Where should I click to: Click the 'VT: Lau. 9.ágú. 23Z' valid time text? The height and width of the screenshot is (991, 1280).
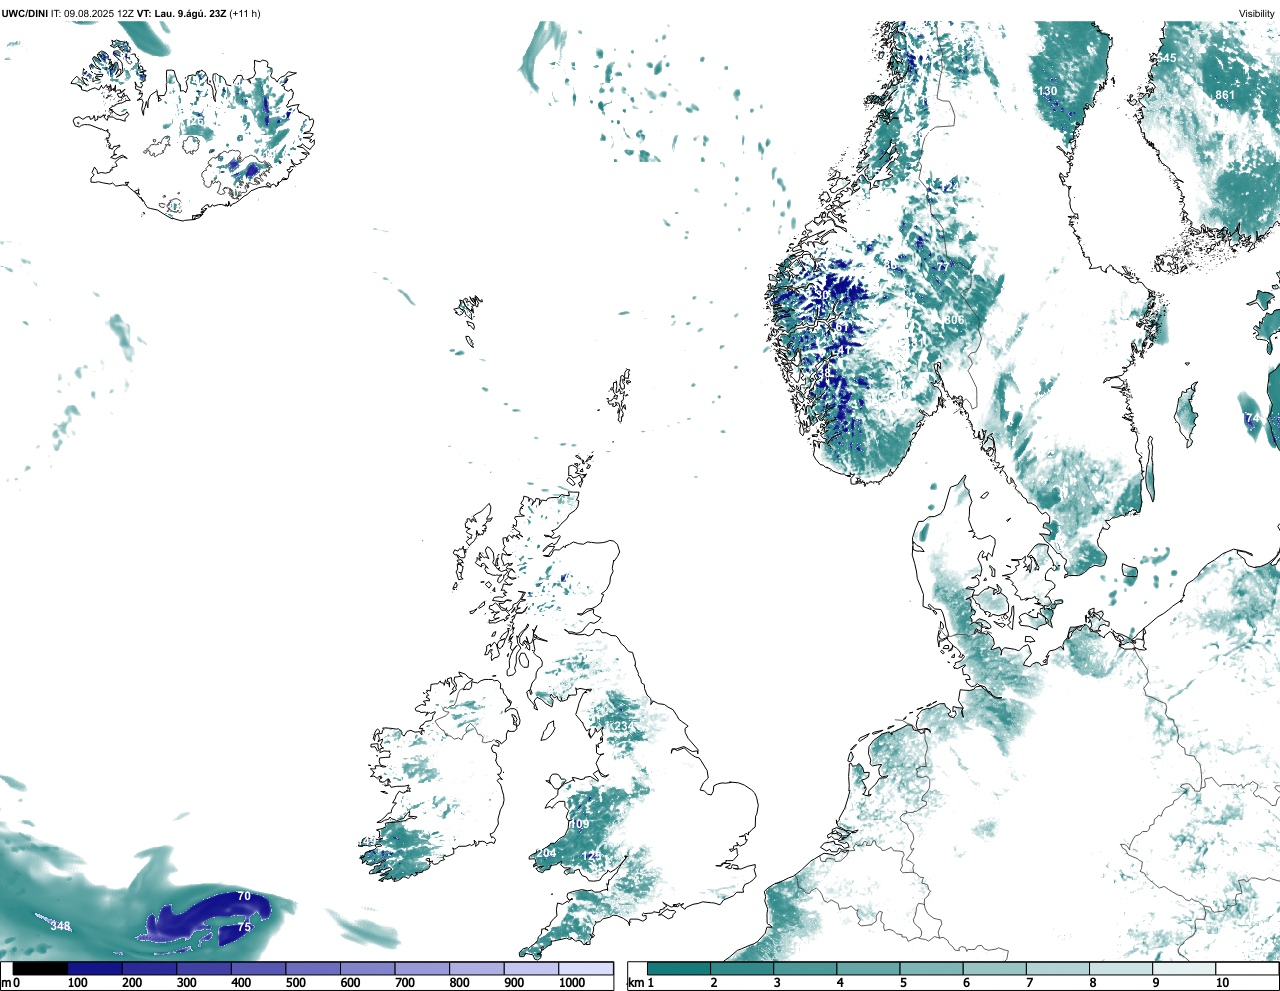click(181, 14)
